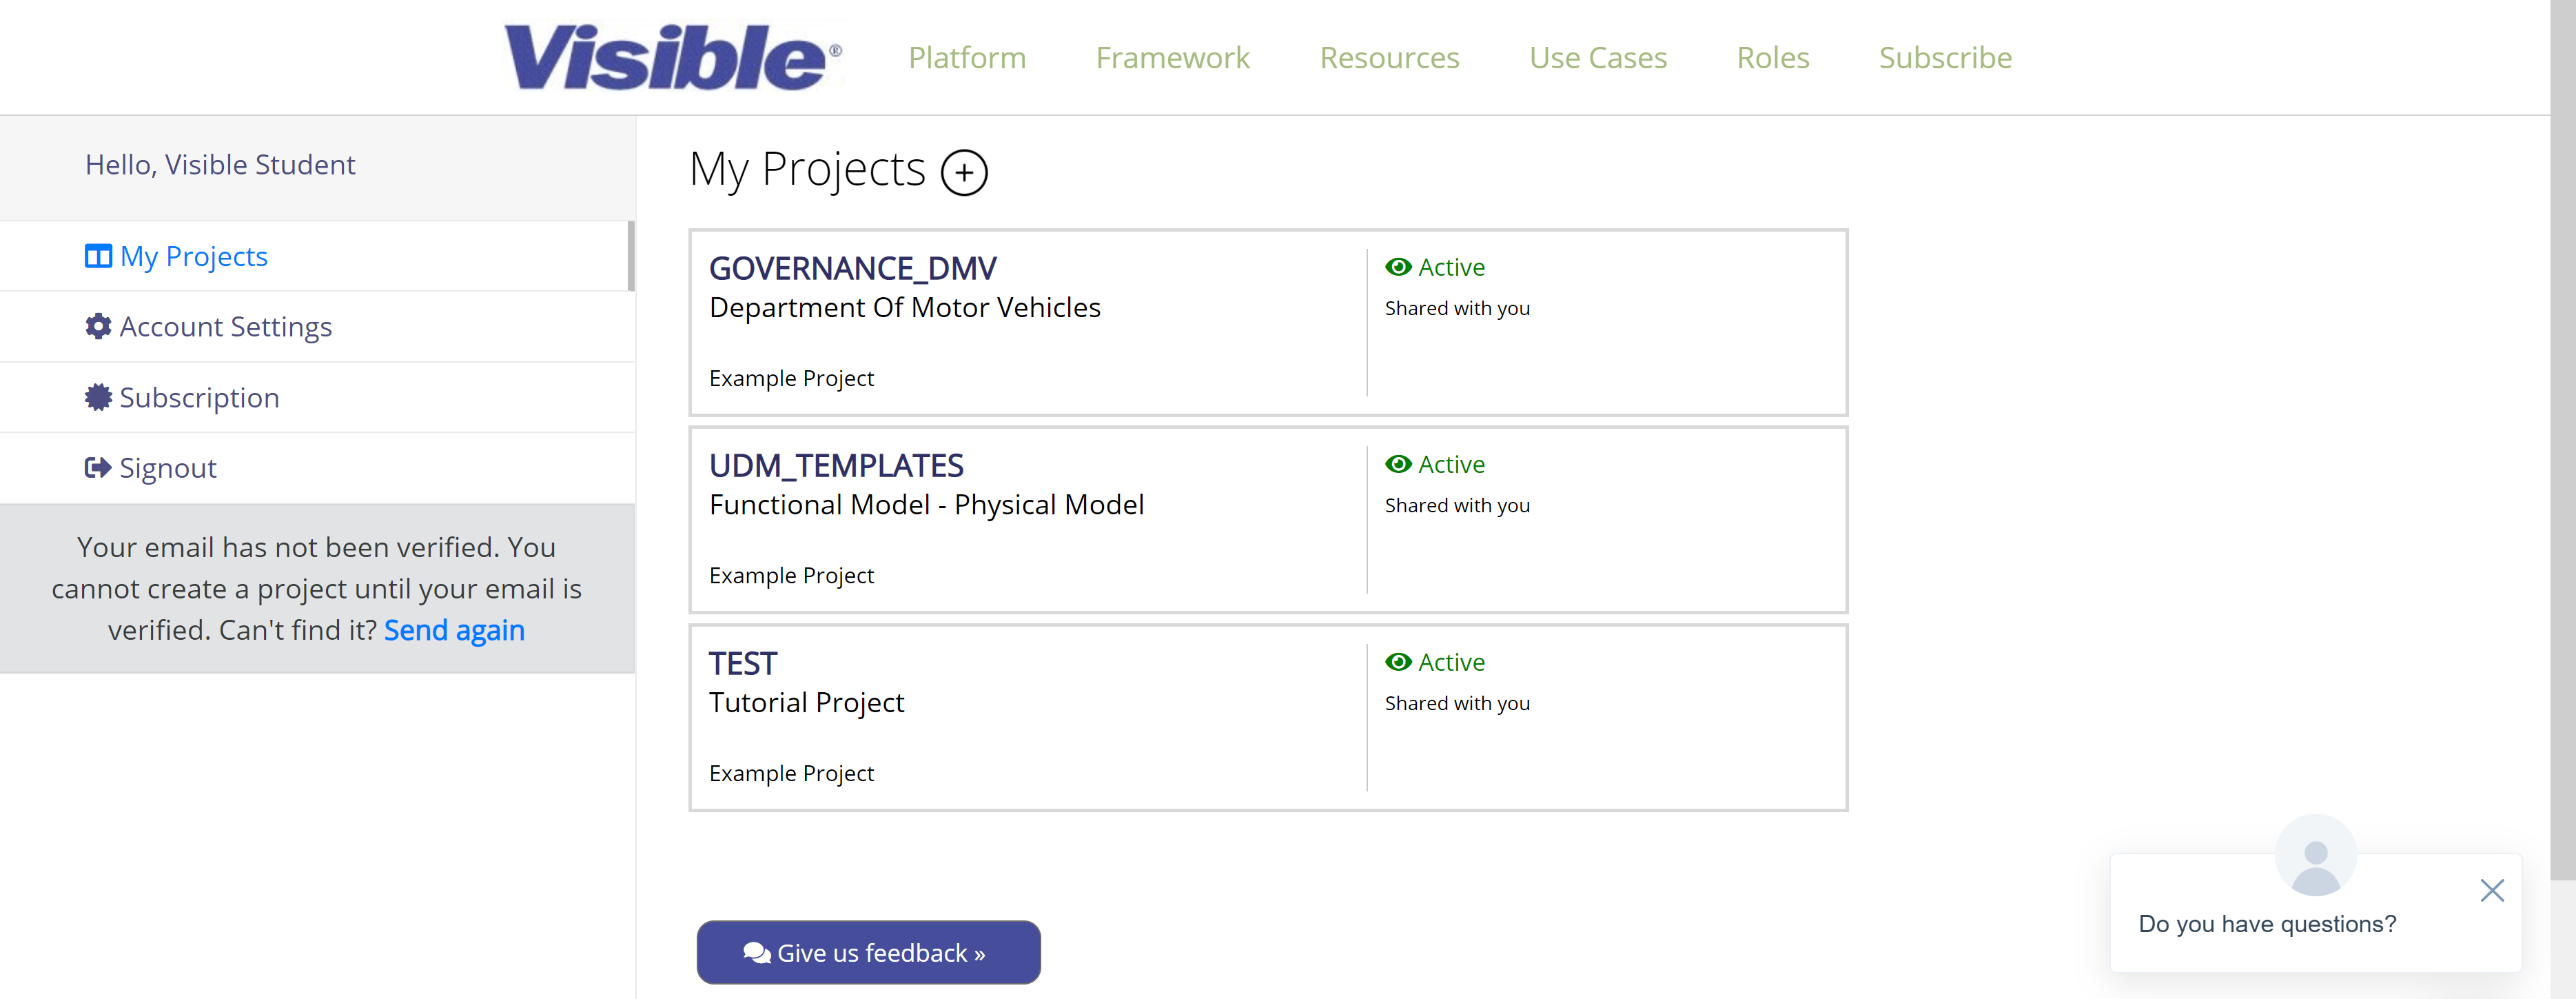This screenshot has height=999, width=2576.
Task: Click the feedback speech bubbles icon
Action: coord(757,953)
